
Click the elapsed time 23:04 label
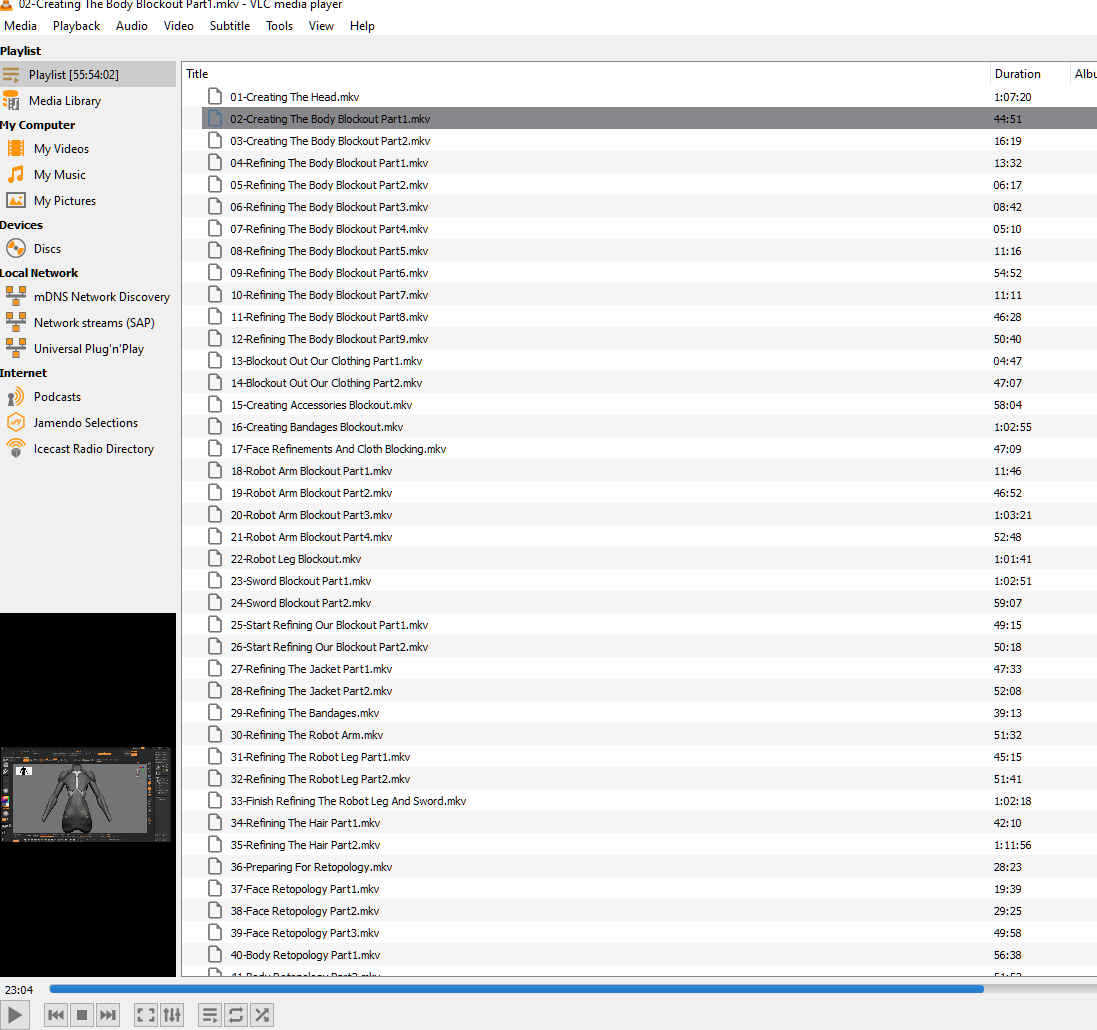(19, 989)
